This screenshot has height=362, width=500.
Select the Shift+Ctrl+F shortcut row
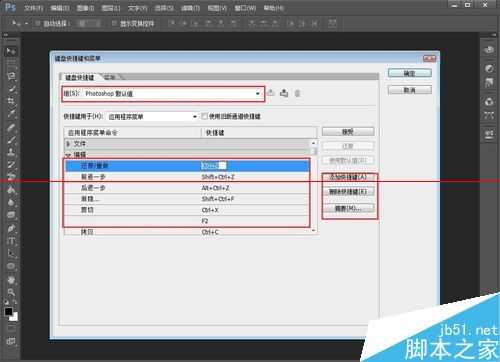pyautogui.click(x=187, y=199)
